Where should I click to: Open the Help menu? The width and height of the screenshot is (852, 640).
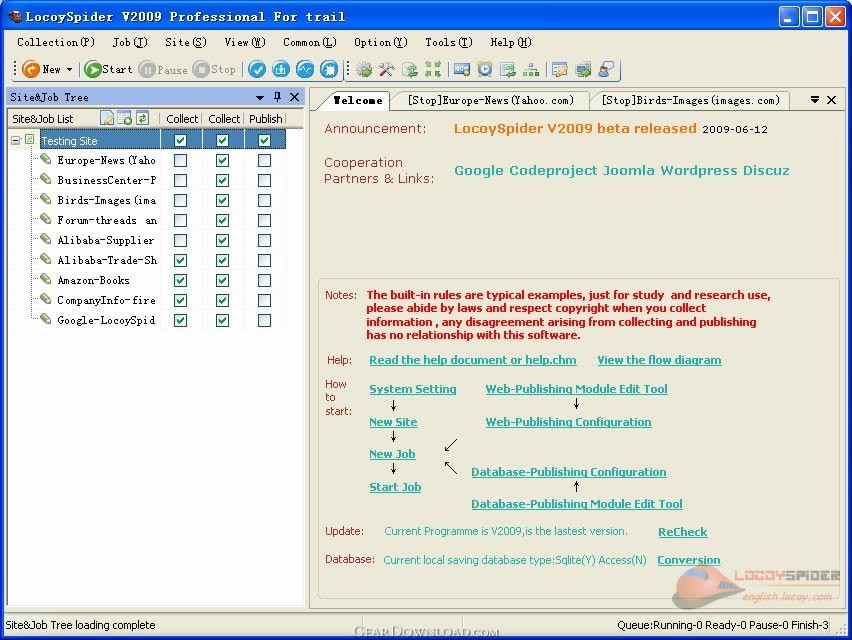[x=511, y=42]
